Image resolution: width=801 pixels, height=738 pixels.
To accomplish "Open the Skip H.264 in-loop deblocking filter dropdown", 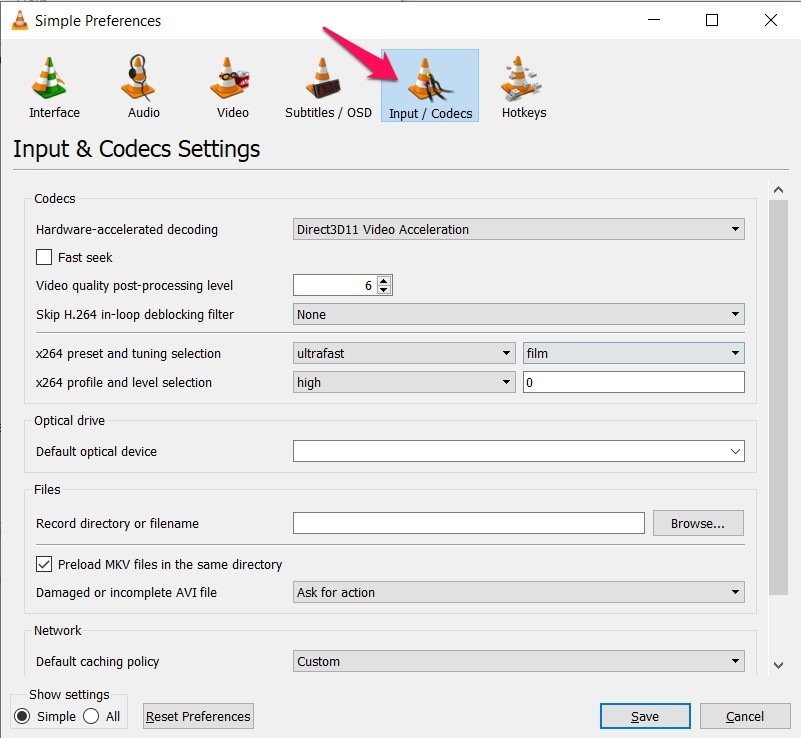I will (x=519, y=314).
